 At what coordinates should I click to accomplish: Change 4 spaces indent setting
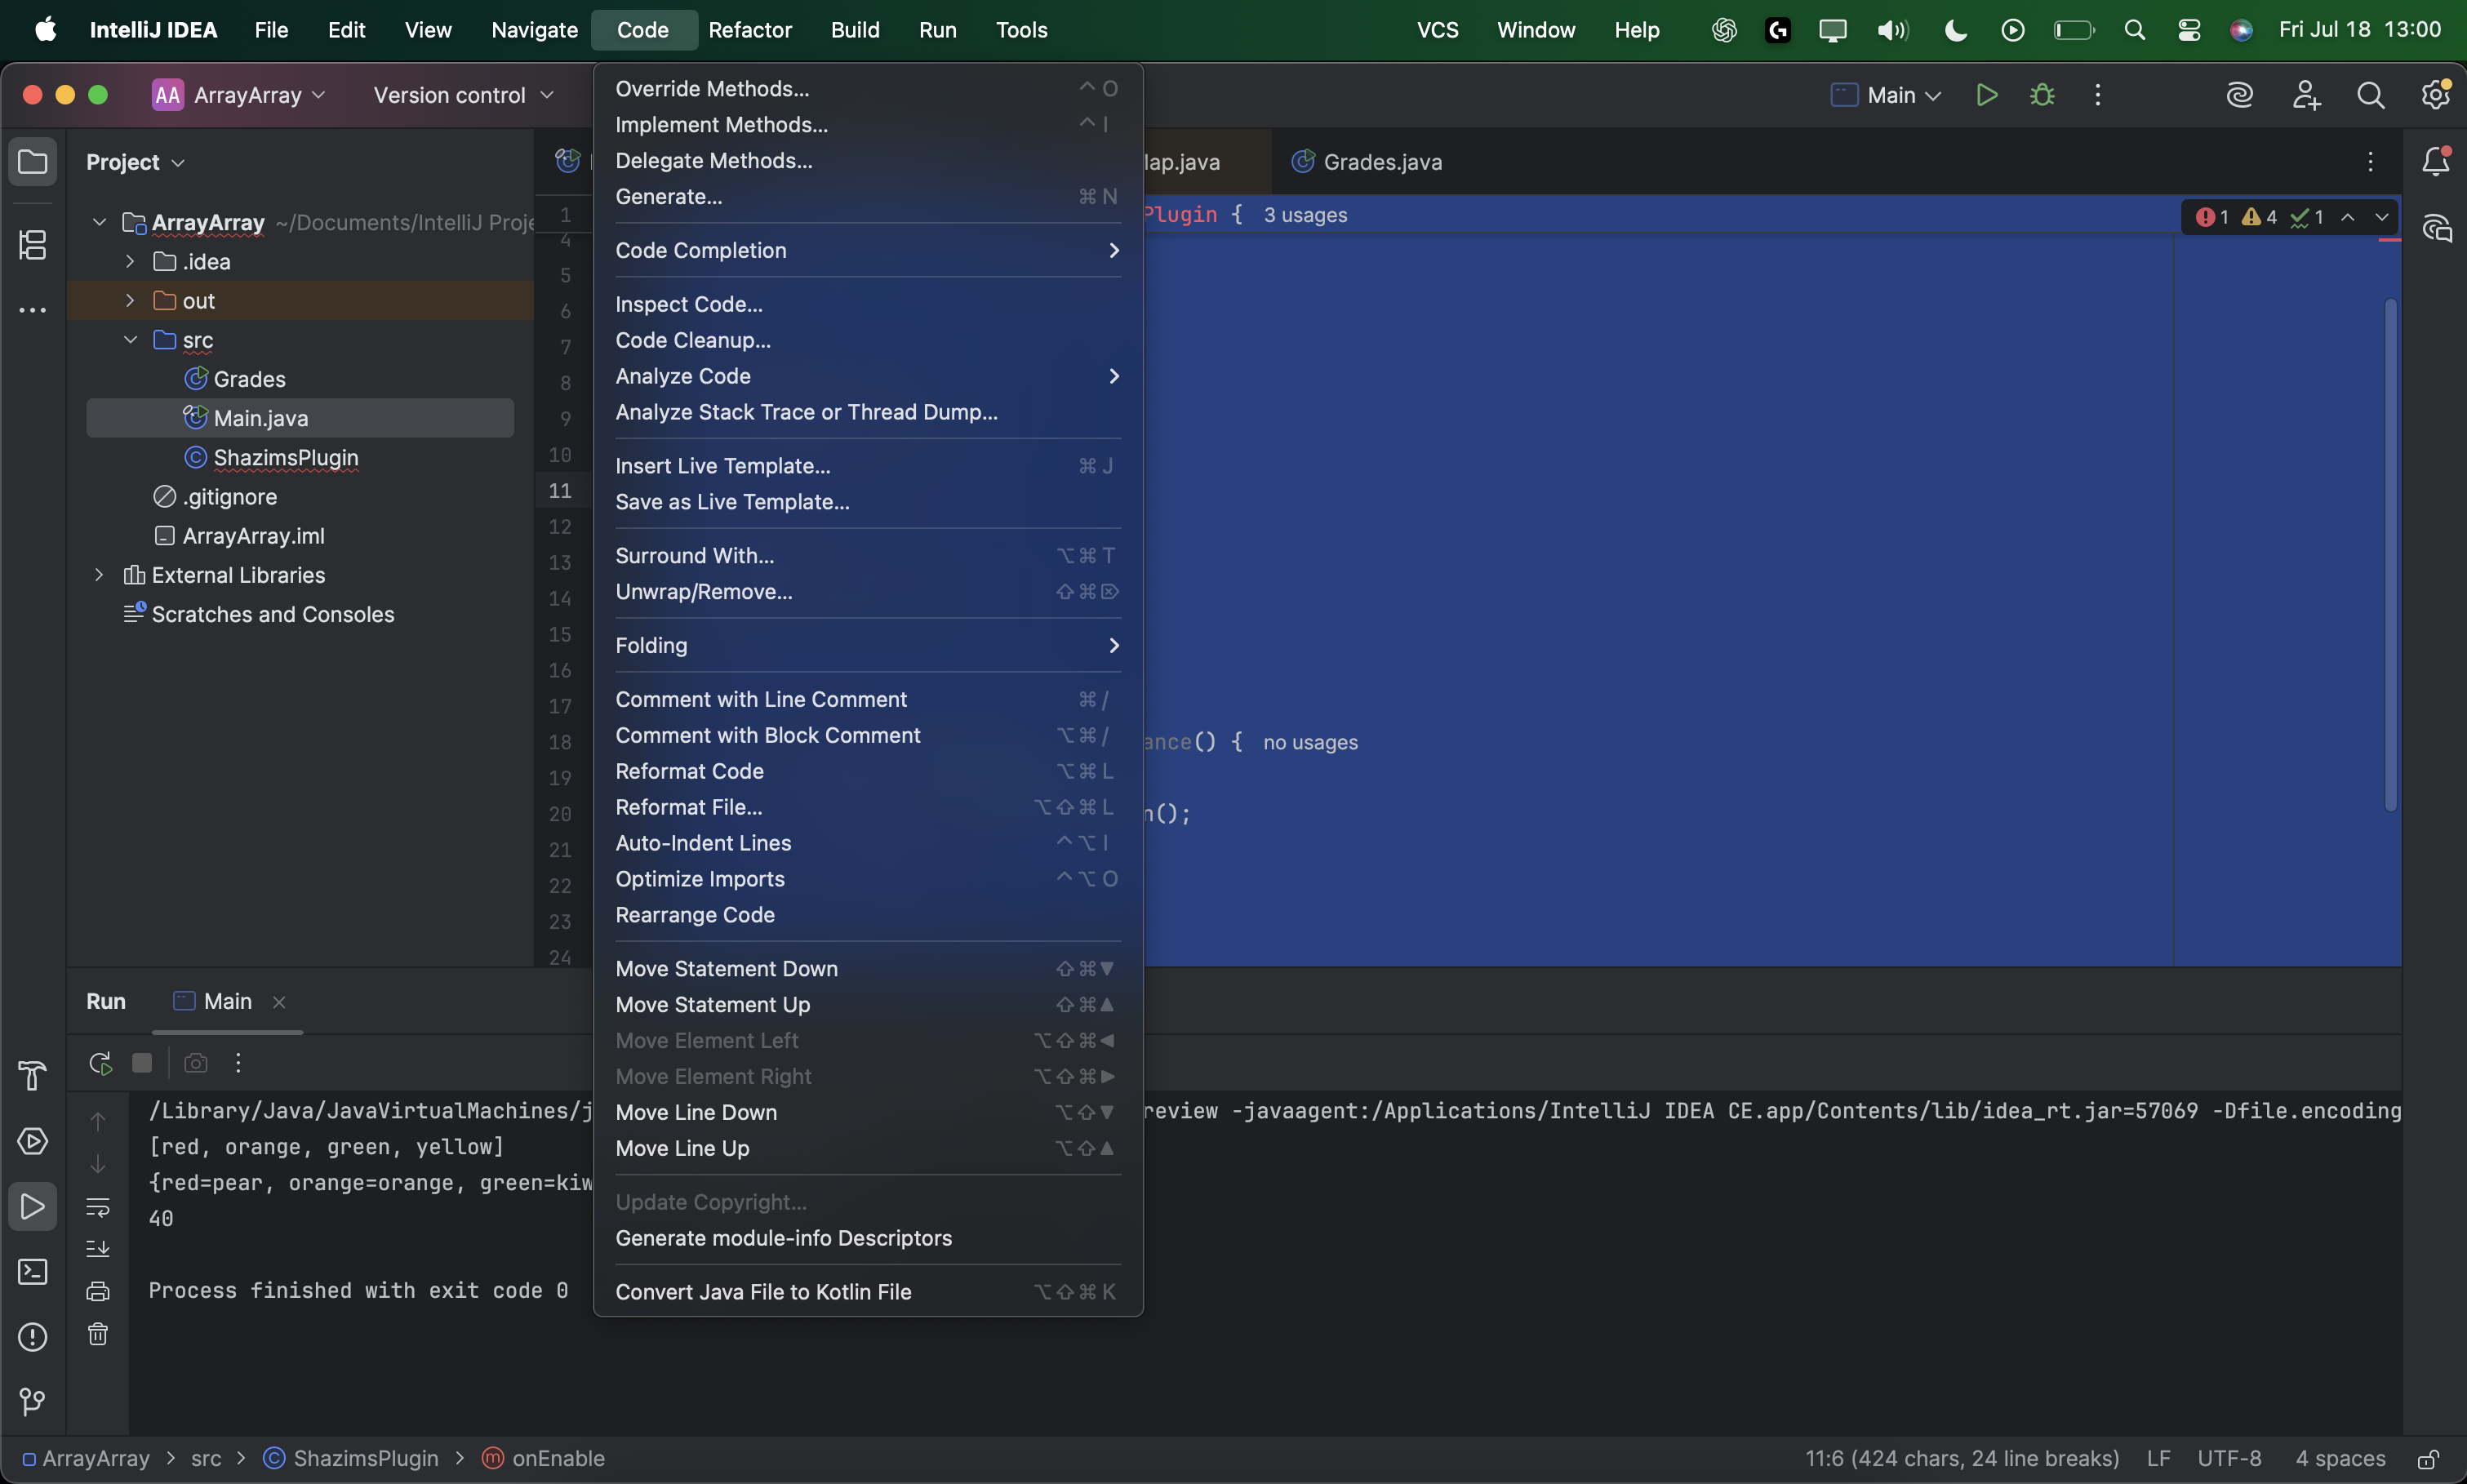[2340, 1459]
